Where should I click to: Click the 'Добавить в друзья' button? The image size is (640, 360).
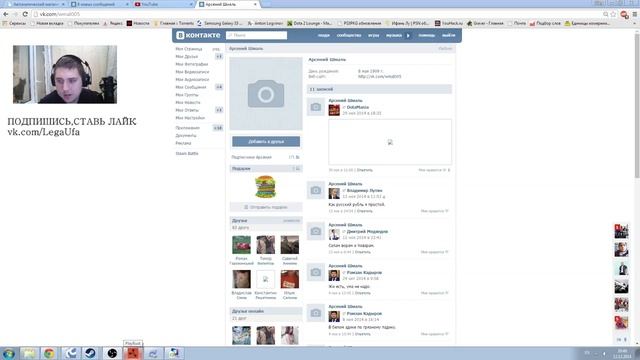point(266,142)
